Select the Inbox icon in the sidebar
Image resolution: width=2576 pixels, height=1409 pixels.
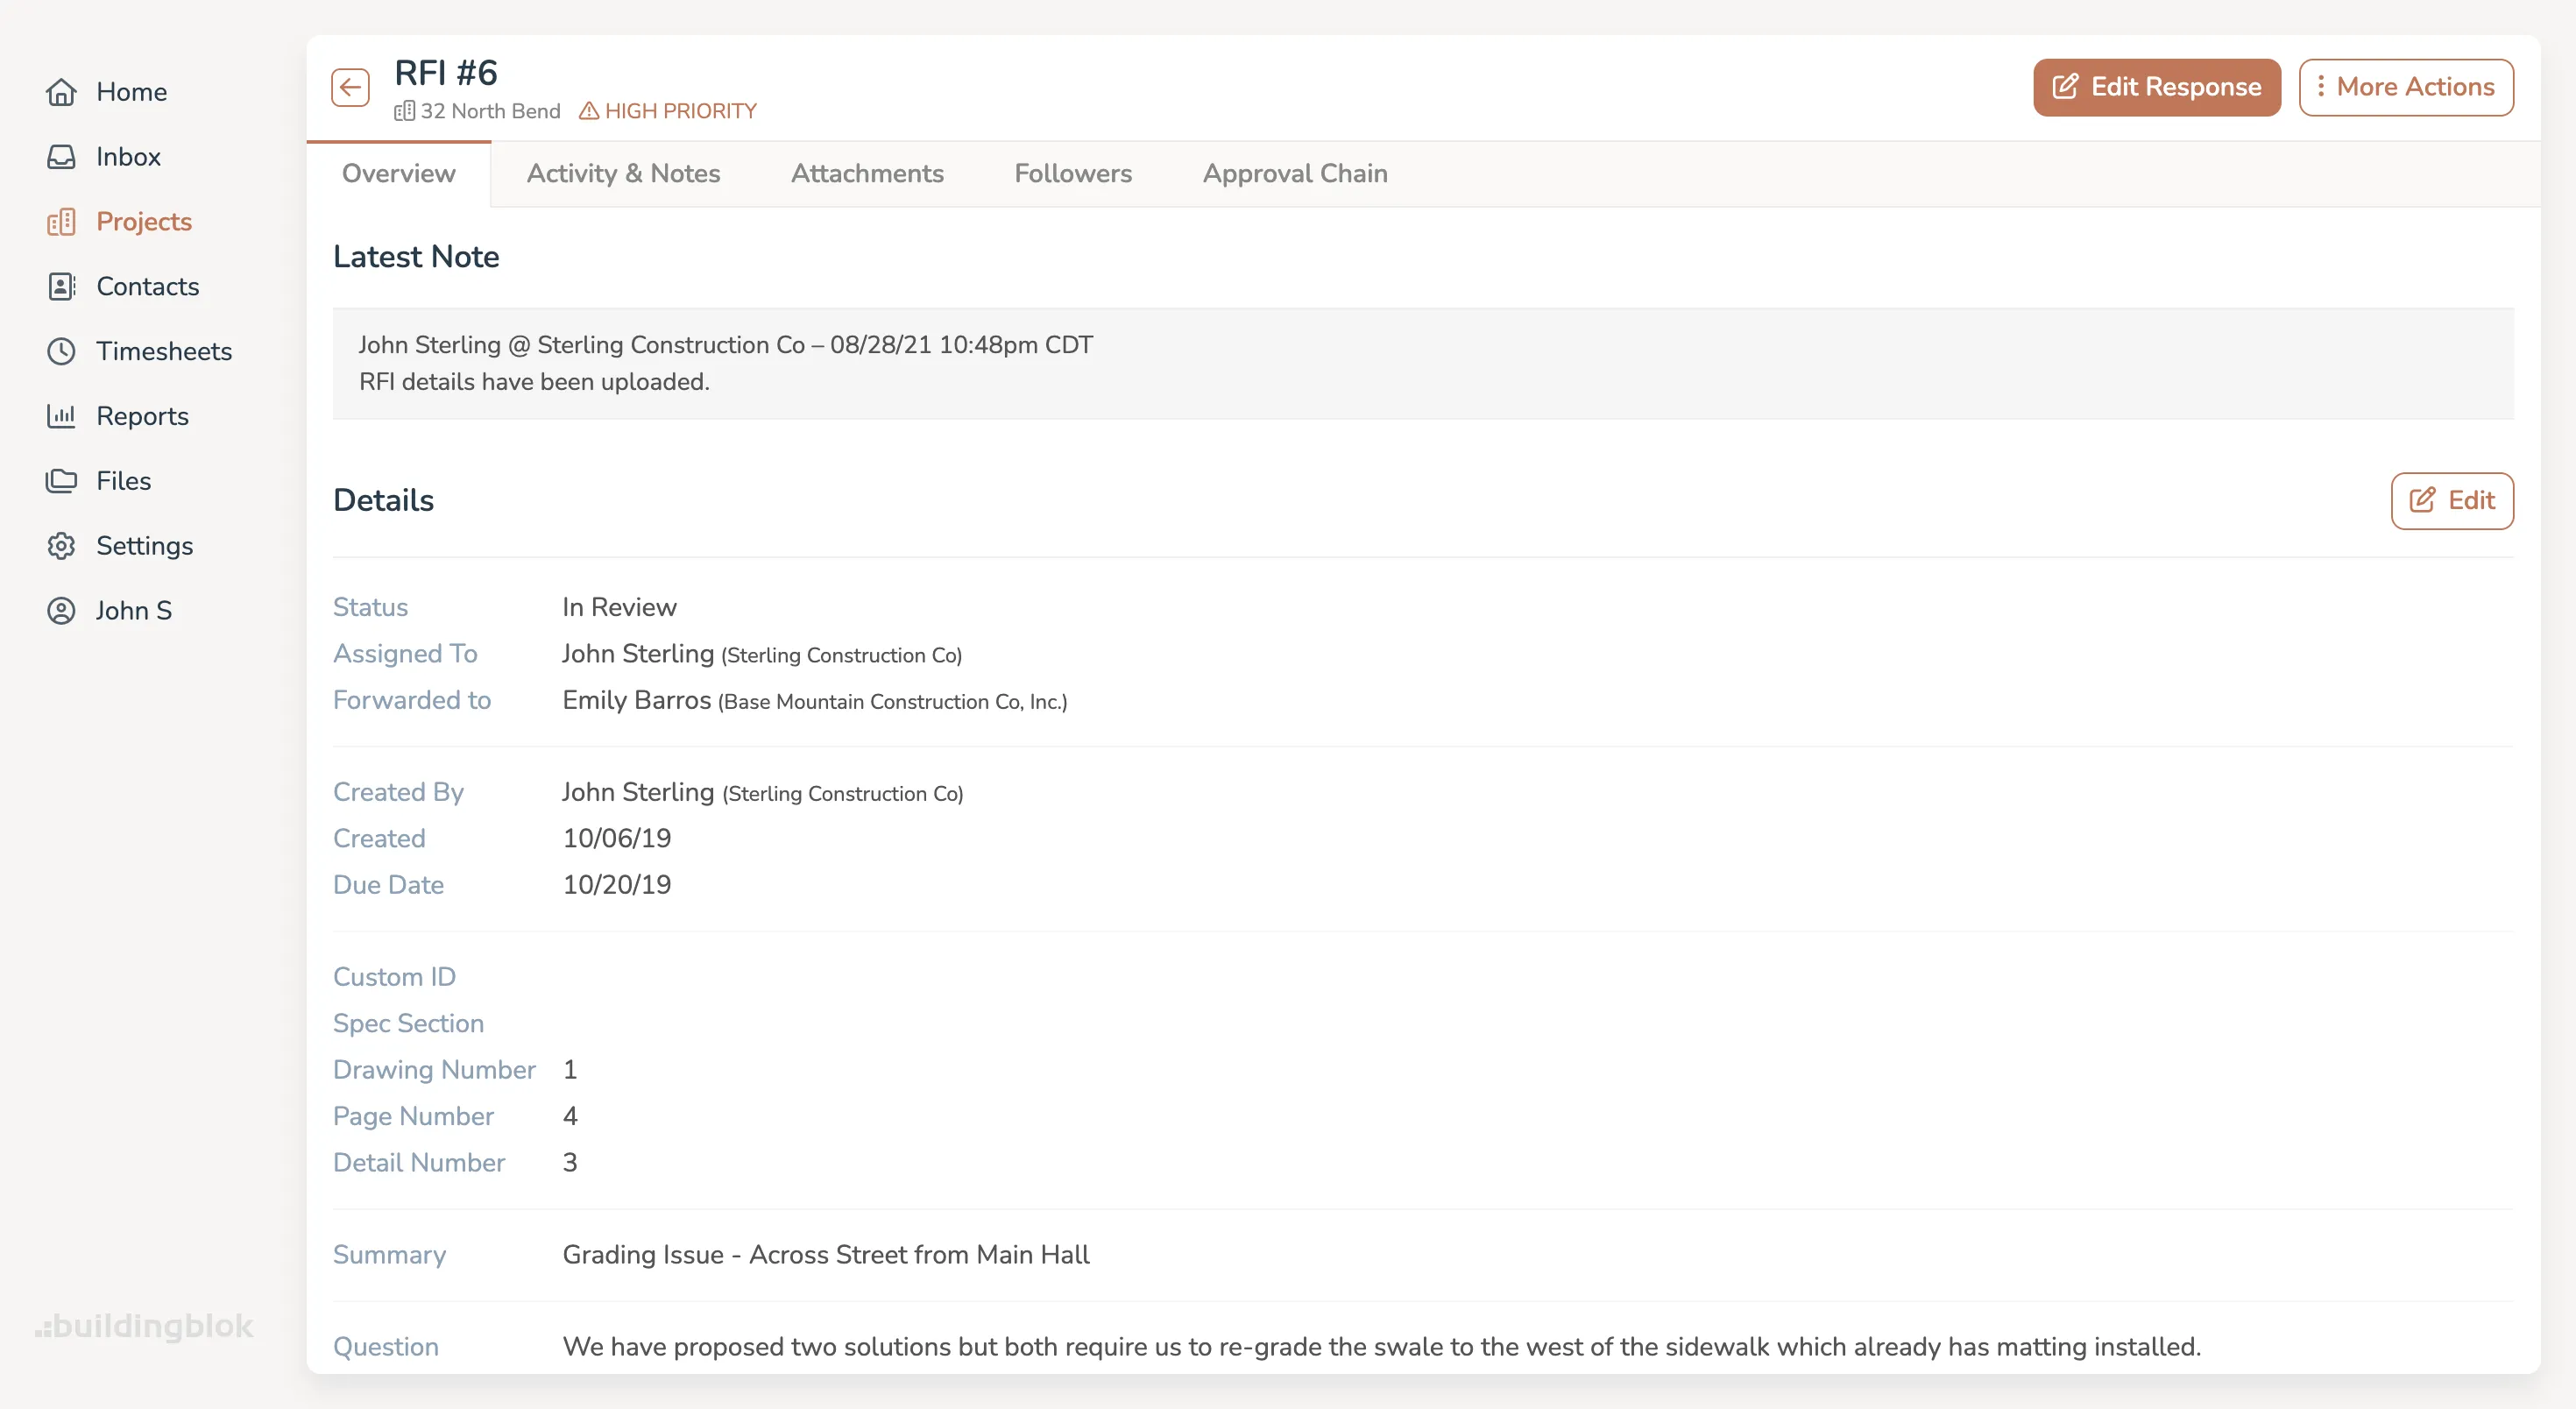(x=62, y=157)
